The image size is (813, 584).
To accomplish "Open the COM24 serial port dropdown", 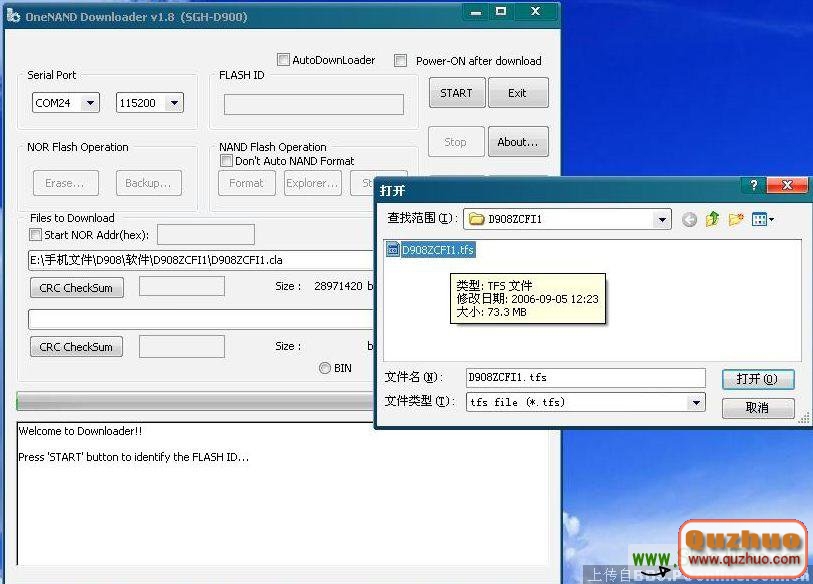I will 90,103.
